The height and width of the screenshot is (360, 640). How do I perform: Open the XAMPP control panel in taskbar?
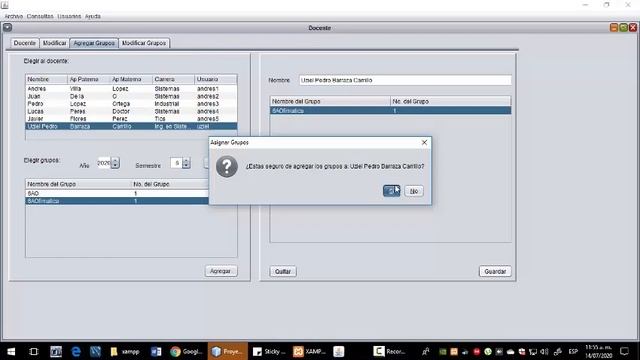click(310, 351)
